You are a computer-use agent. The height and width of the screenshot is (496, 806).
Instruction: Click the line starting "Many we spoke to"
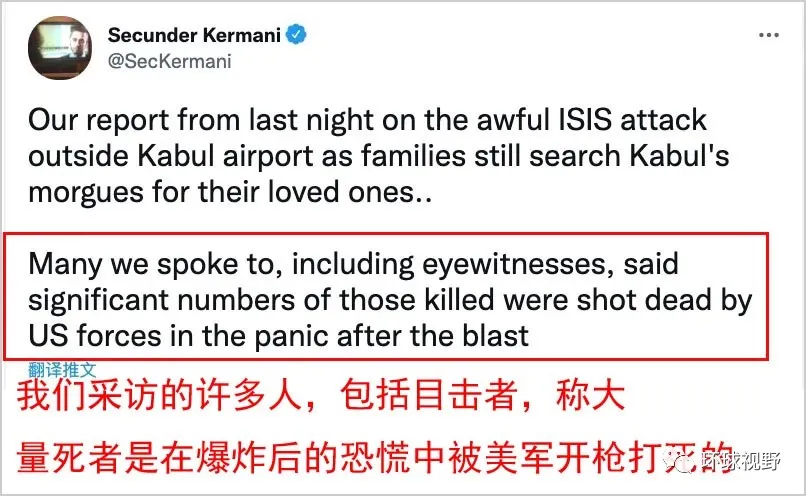(353, 264)
